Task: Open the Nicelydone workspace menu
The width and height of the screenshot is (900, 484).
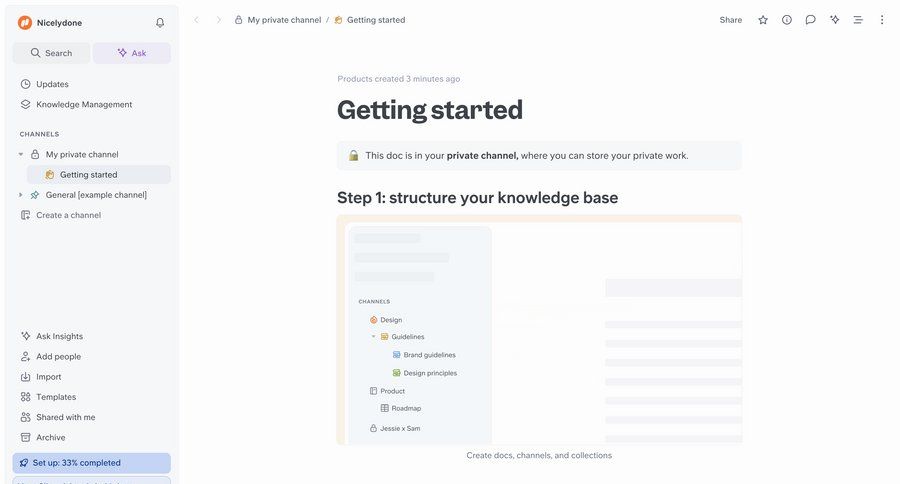Action: tap(60, 22)
